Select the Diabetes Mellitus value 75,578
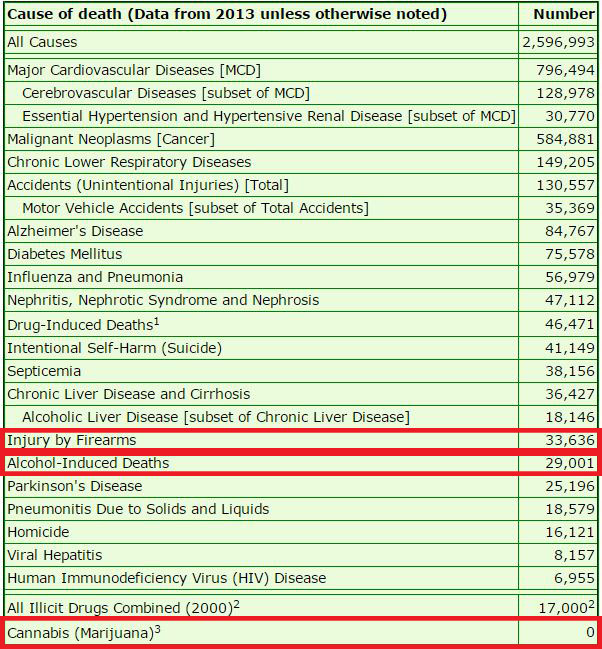The width and height of the screenshot is (602, 649). (x=569, y=254)
